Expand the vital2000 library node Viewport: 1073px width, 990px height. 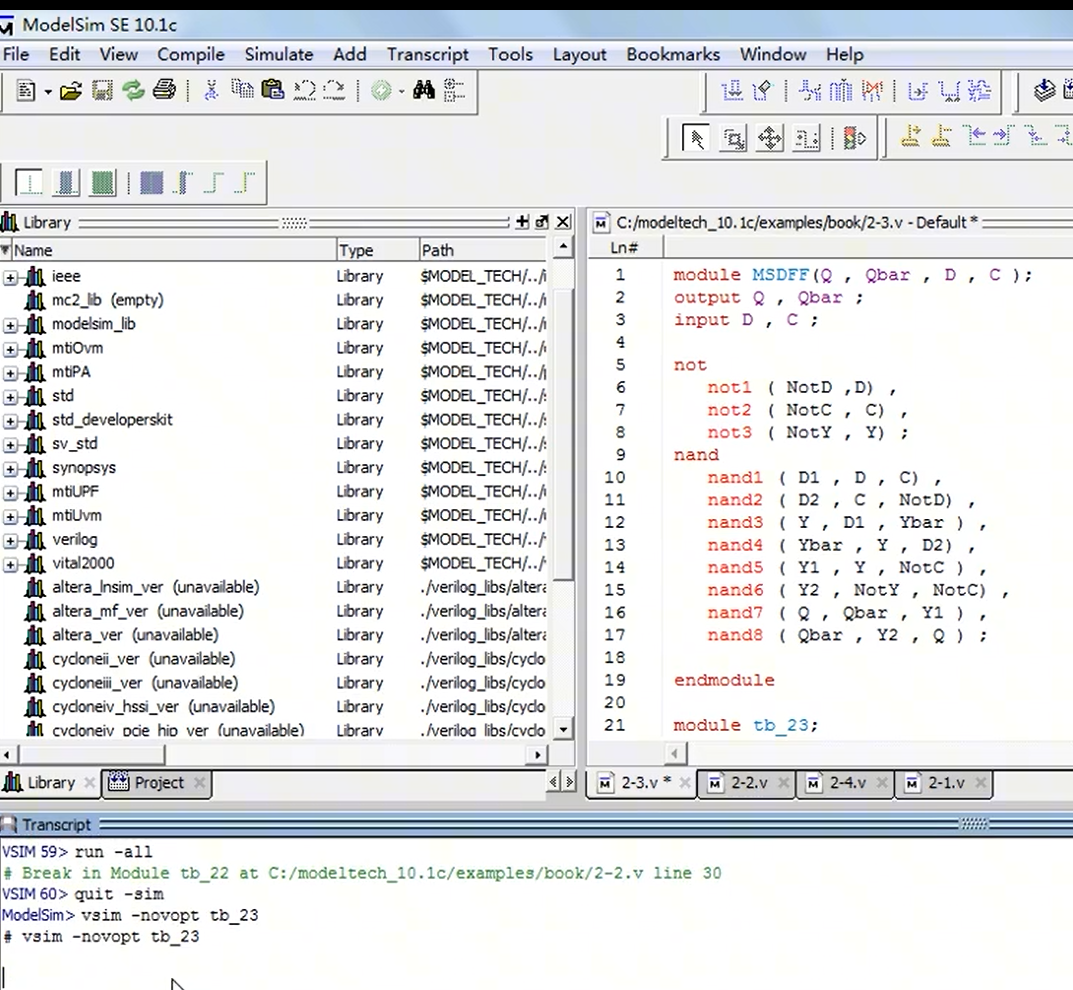pos(10,564)
